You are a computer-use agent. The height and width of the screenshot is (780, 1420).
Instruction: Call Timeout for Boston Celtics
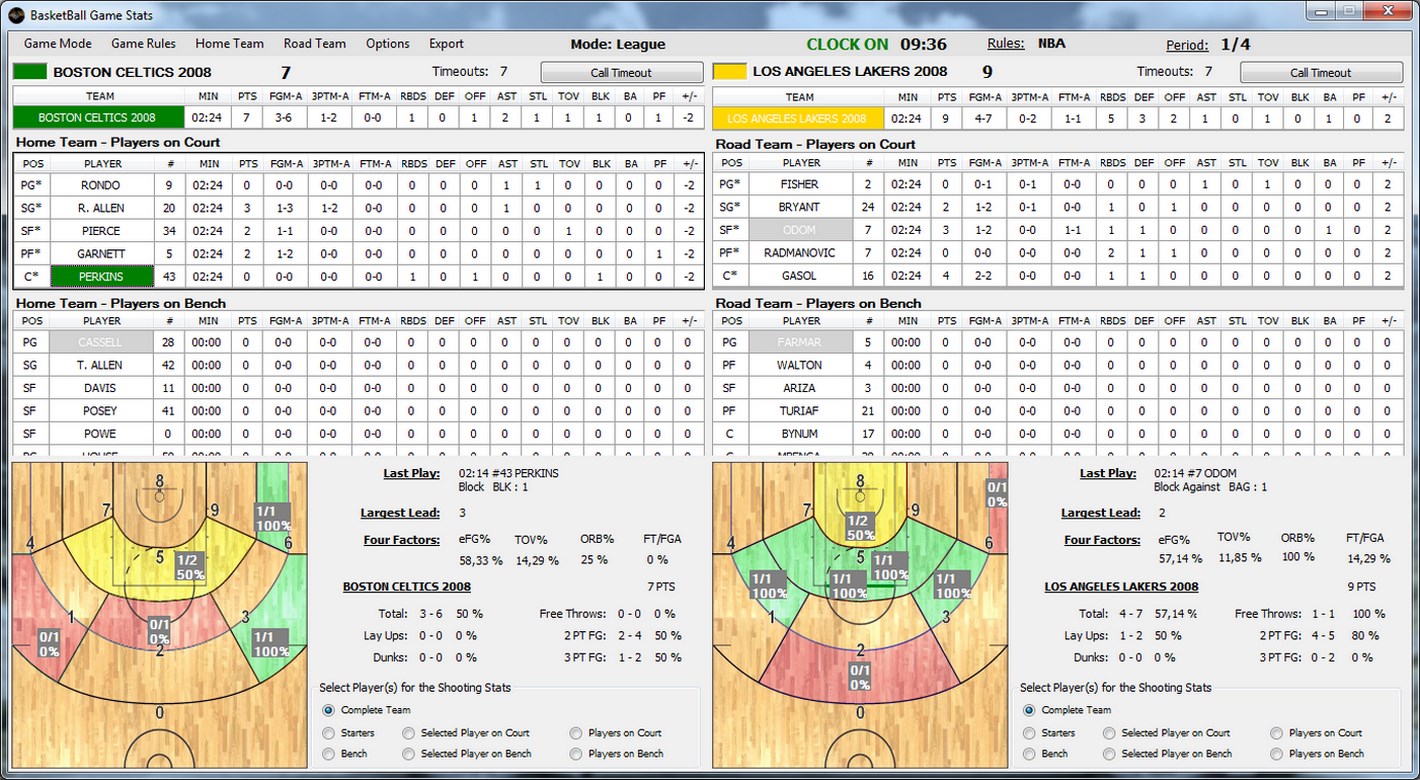click(622, 72)
